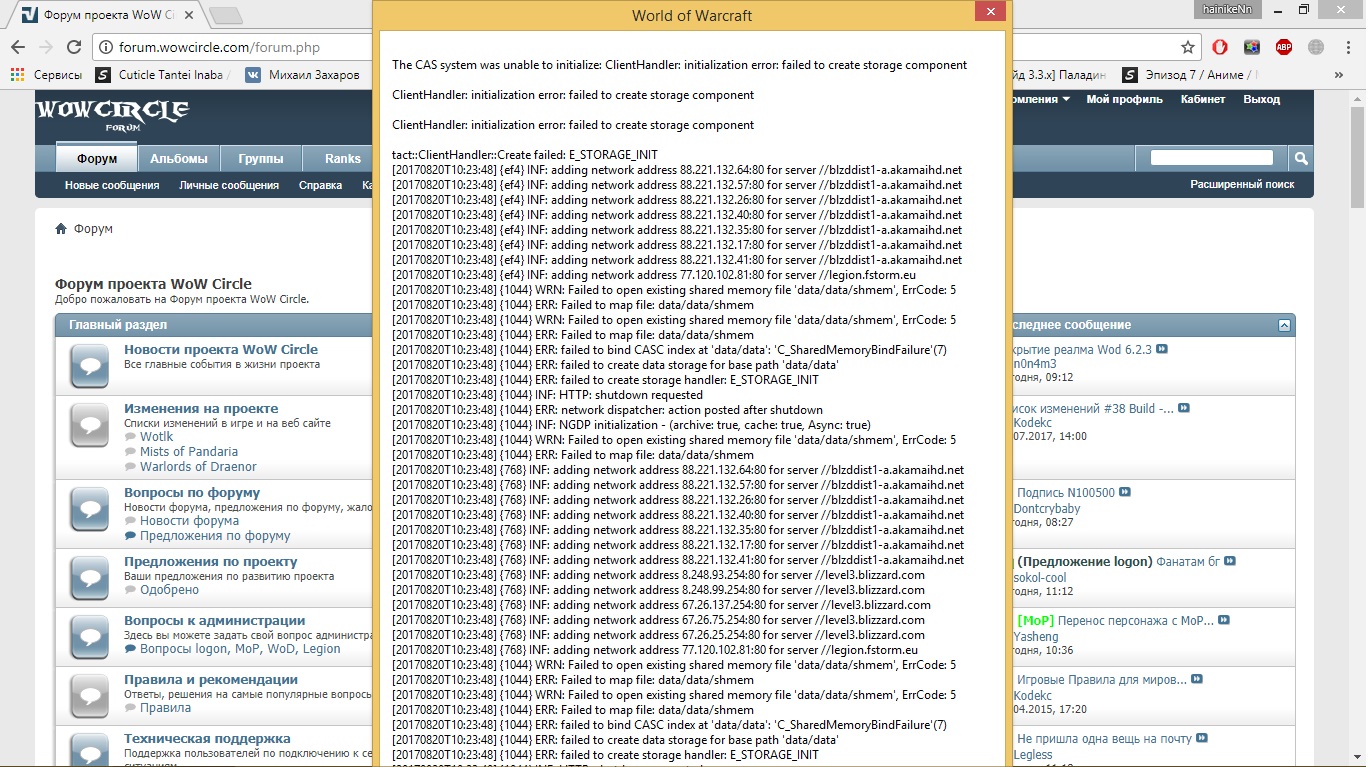The width and height of the screenshot is (1369, 767).
Task: Switch to the Альбомы tab
Action: tap(178, 158)
